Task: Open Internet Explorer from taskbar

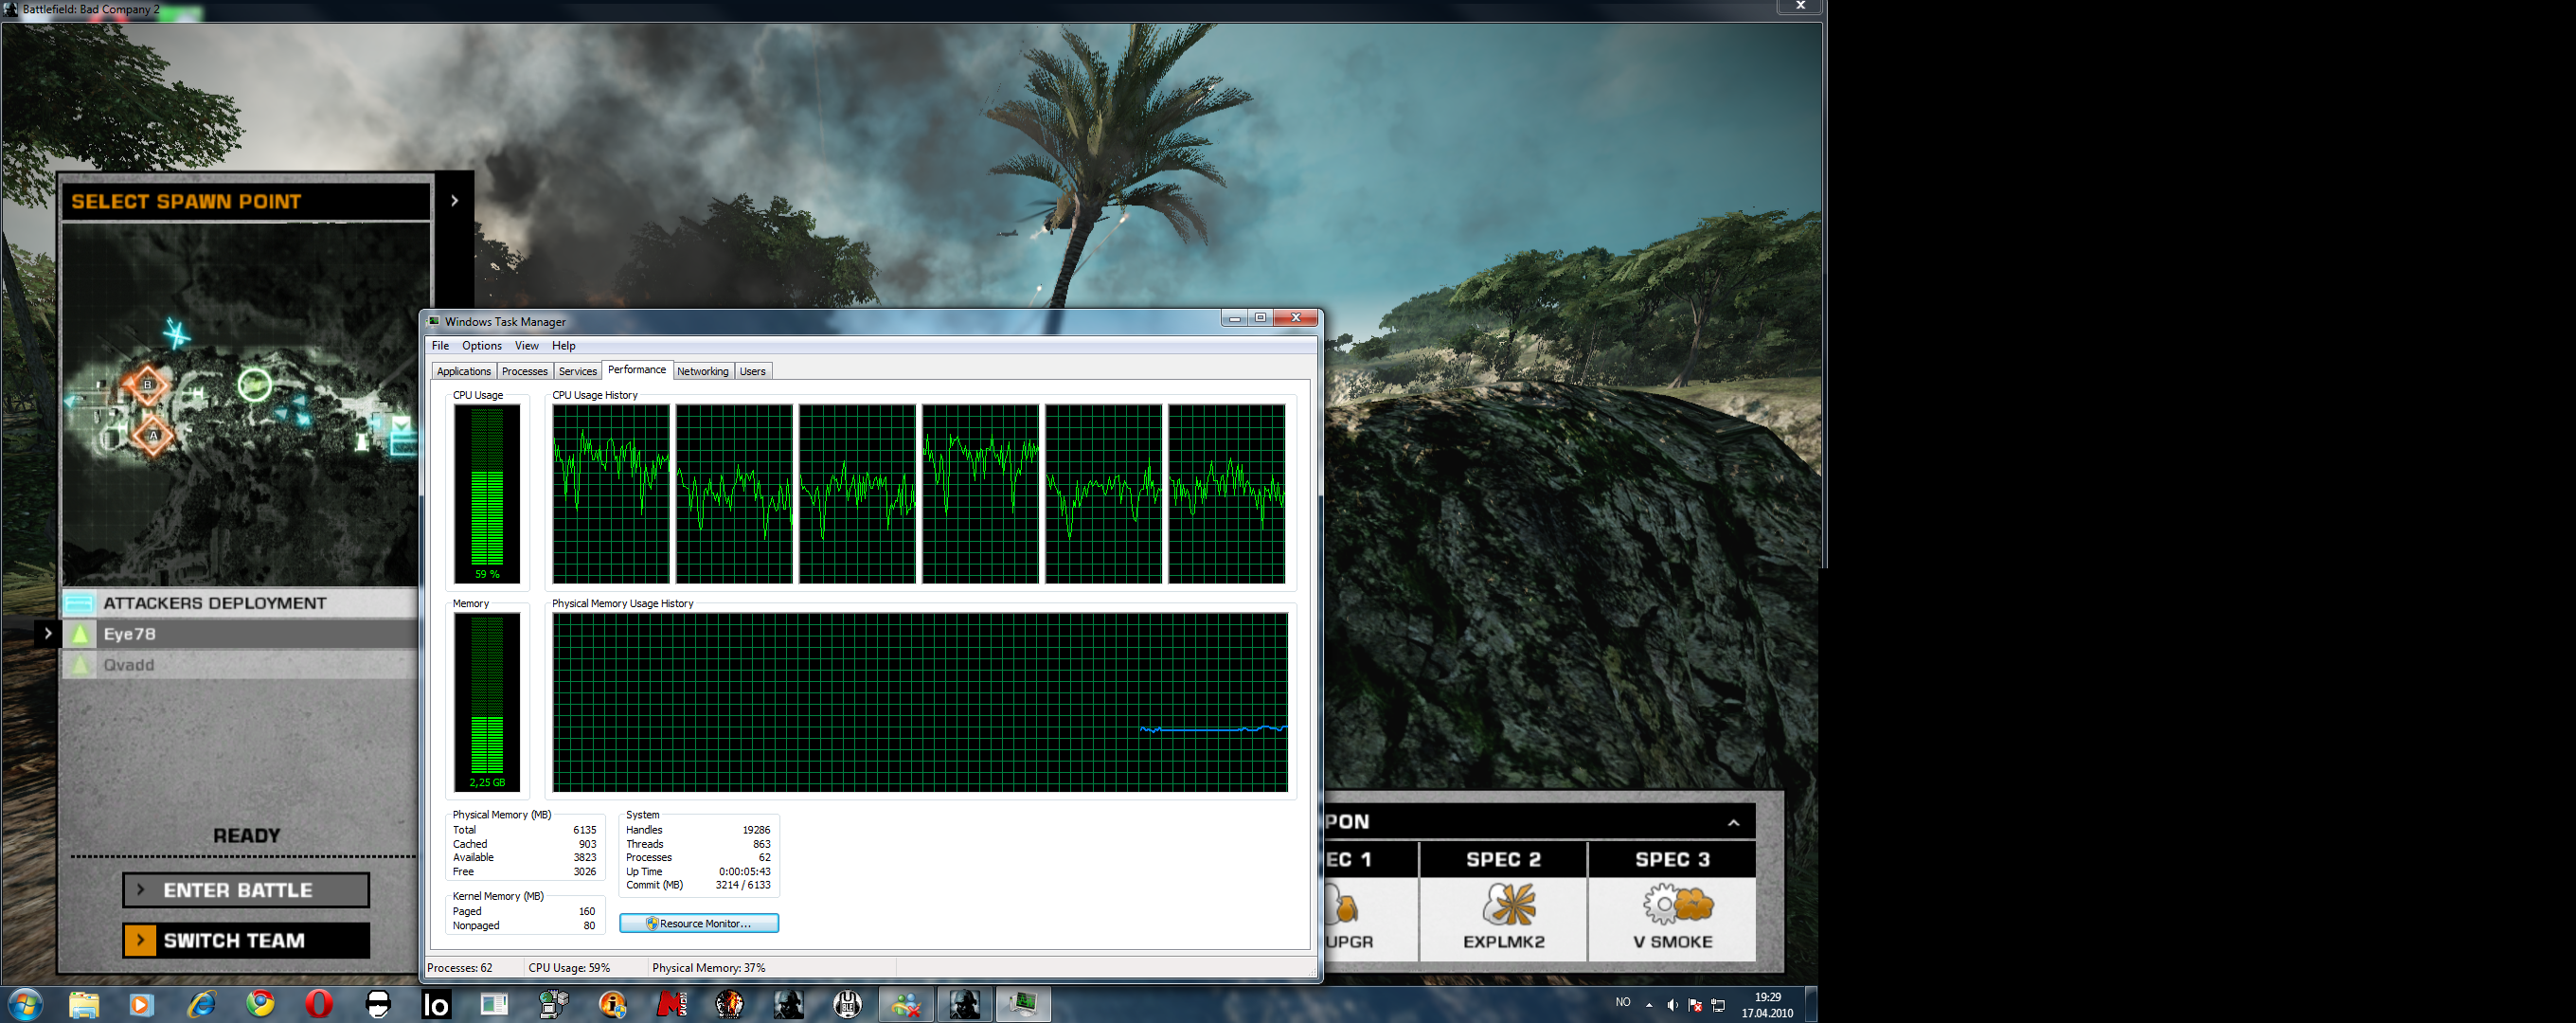Action: [201, 1004]
